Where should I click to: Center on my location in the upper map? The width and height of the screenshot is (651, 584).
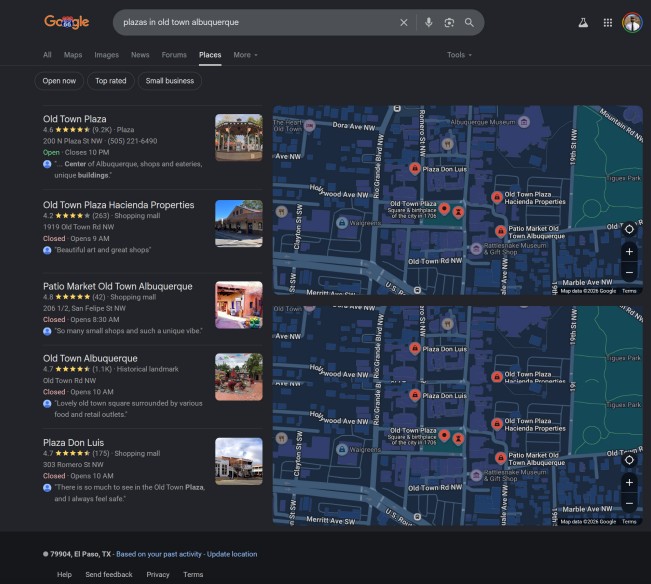tap(629, 229)
